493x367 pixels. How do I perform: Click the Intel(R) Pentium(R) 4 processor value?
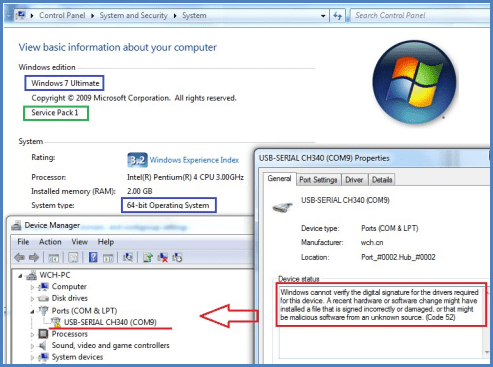tap(185, 177)
